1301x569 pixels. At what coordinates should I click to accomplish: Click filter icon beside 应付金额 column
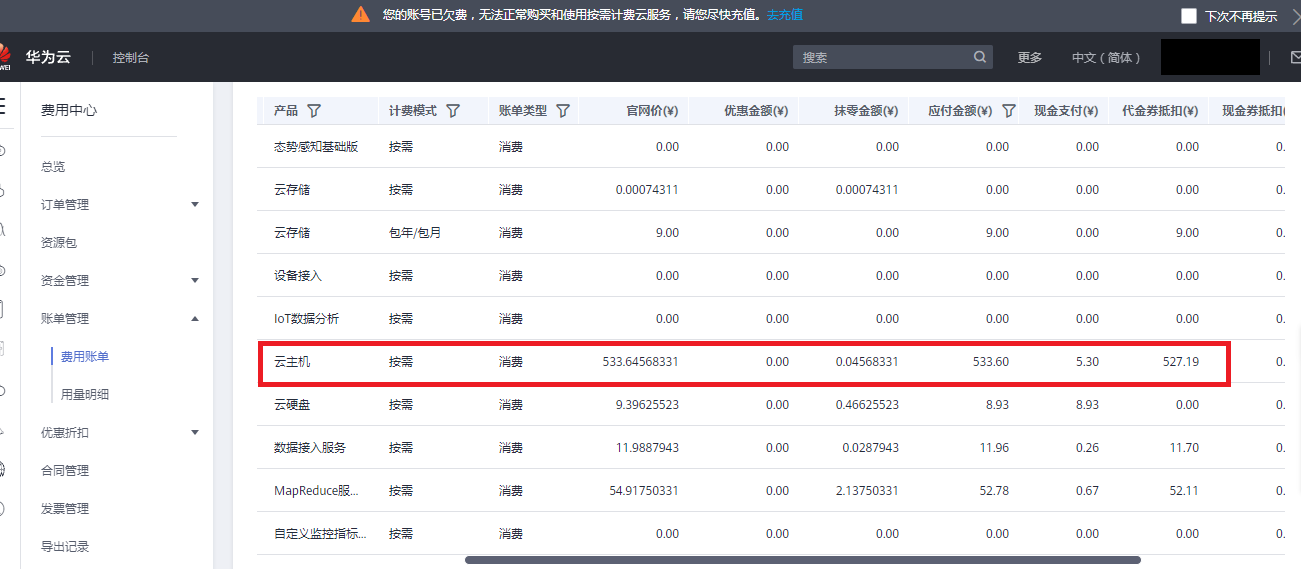[1009, 111]
